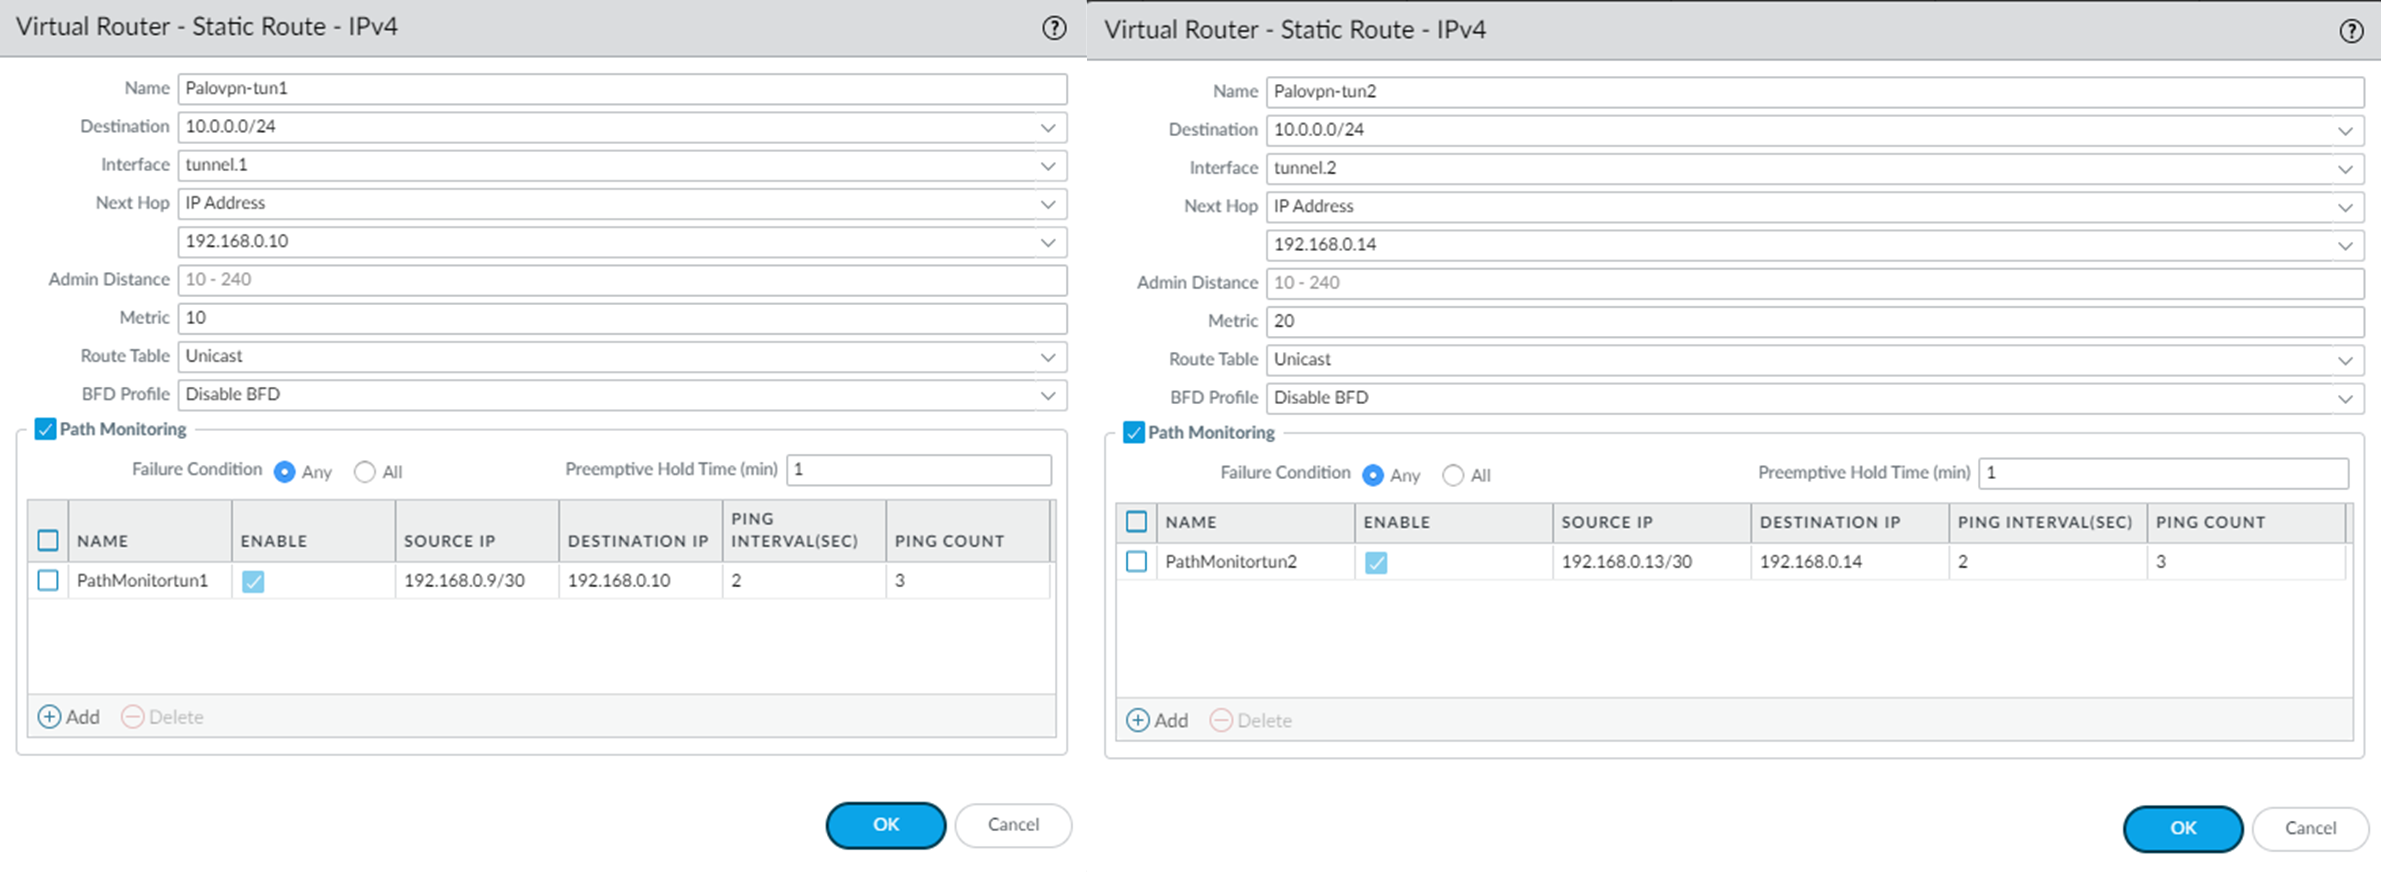Toggle Path Monitoring checkbox in Palovpn-tun1 dialog
The height and width of the screenshot is (874, 2381).
tap(45, 429)
